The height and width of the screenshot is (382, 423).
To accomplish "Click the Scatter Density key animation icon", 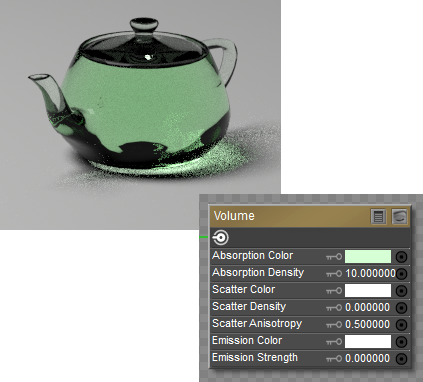I will click(334, 307).
